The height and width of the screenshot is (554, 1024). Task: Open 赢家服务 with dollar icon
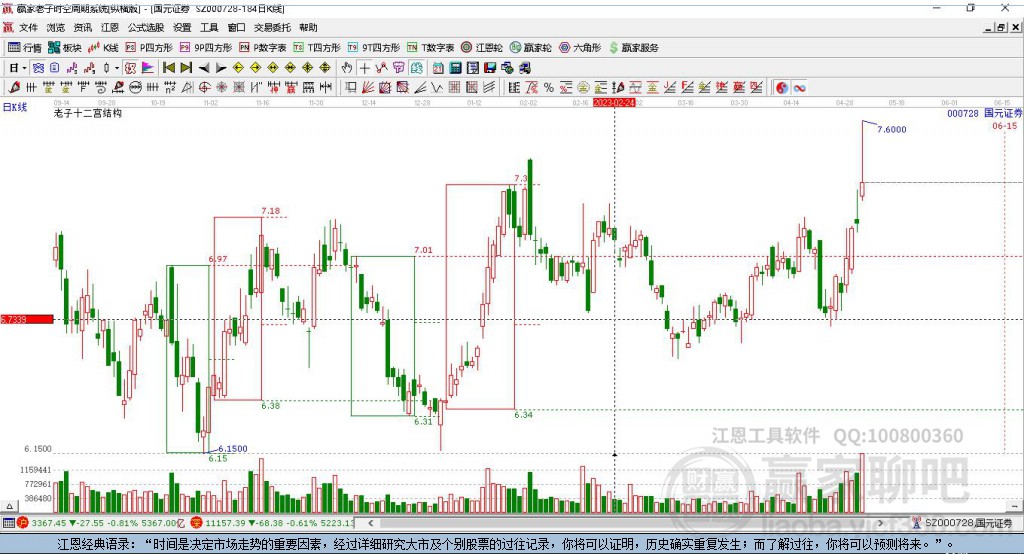pos(634,48)
